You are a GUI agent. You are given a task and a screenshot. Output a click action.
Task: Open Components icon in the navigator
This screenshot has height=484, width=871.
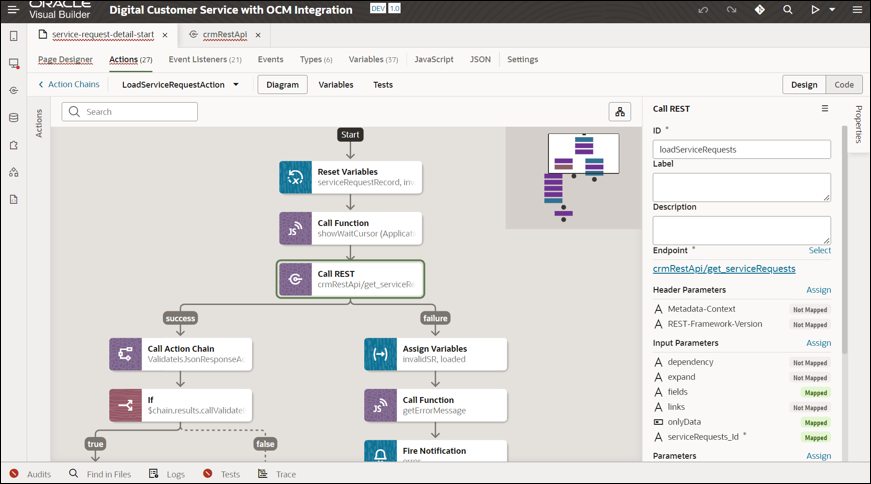14,172
